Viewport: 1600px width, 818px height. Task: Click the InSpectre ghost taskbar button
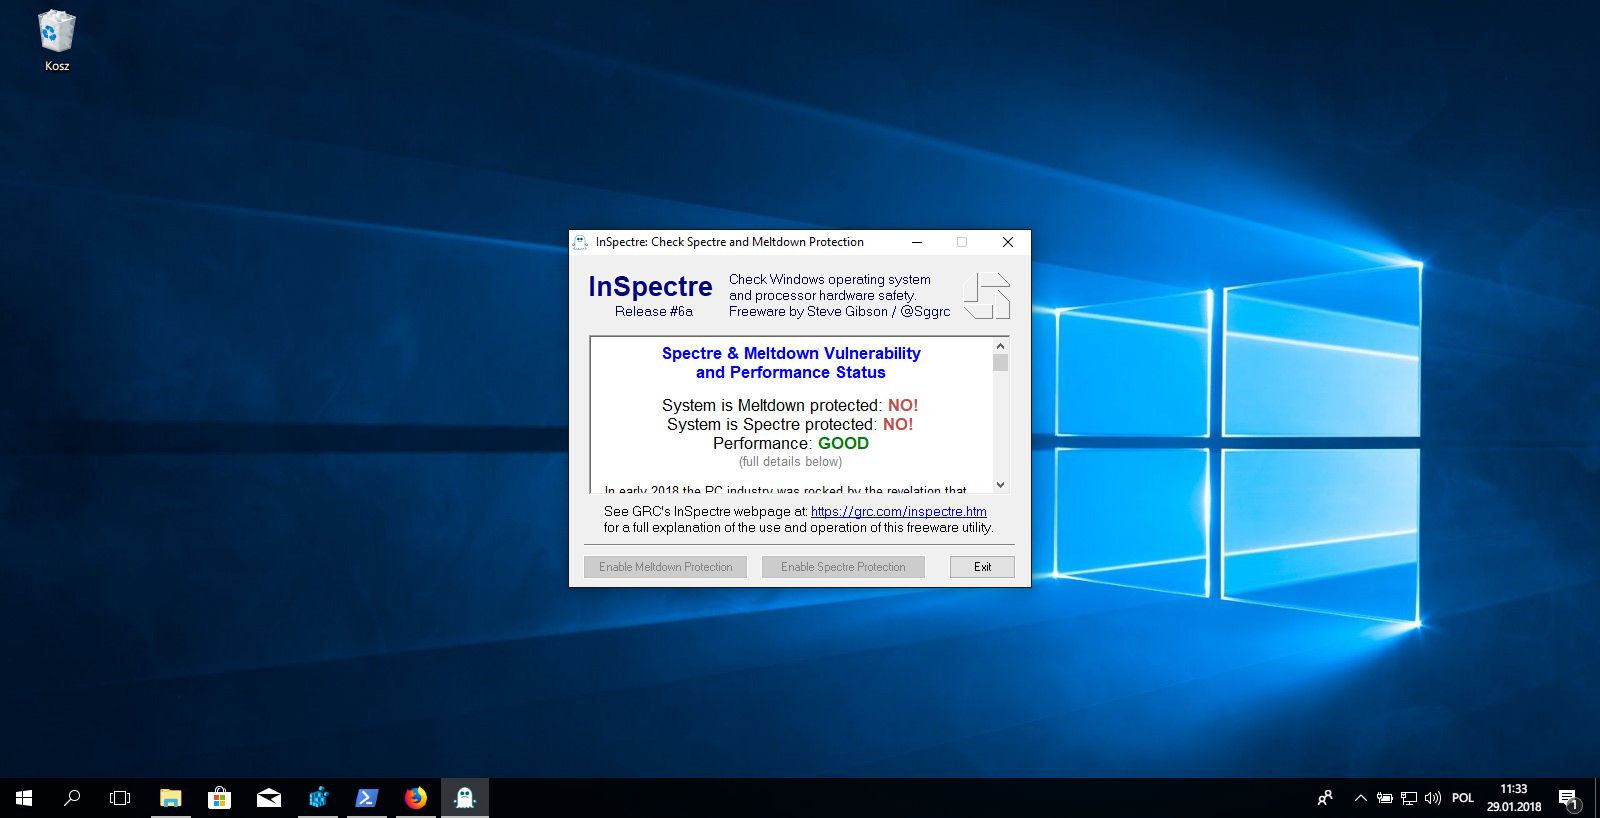click(465, 798)
